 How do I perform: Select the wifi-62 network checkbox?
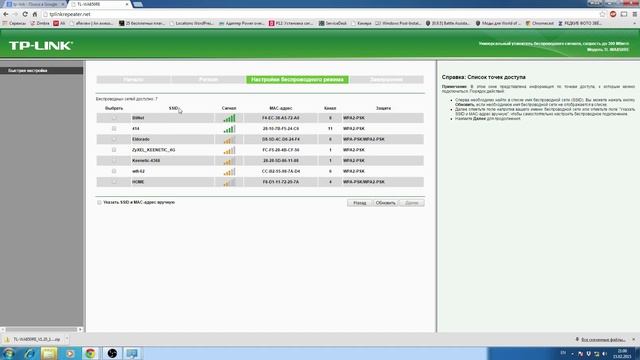pyautogui.click(x=114, y=171)
